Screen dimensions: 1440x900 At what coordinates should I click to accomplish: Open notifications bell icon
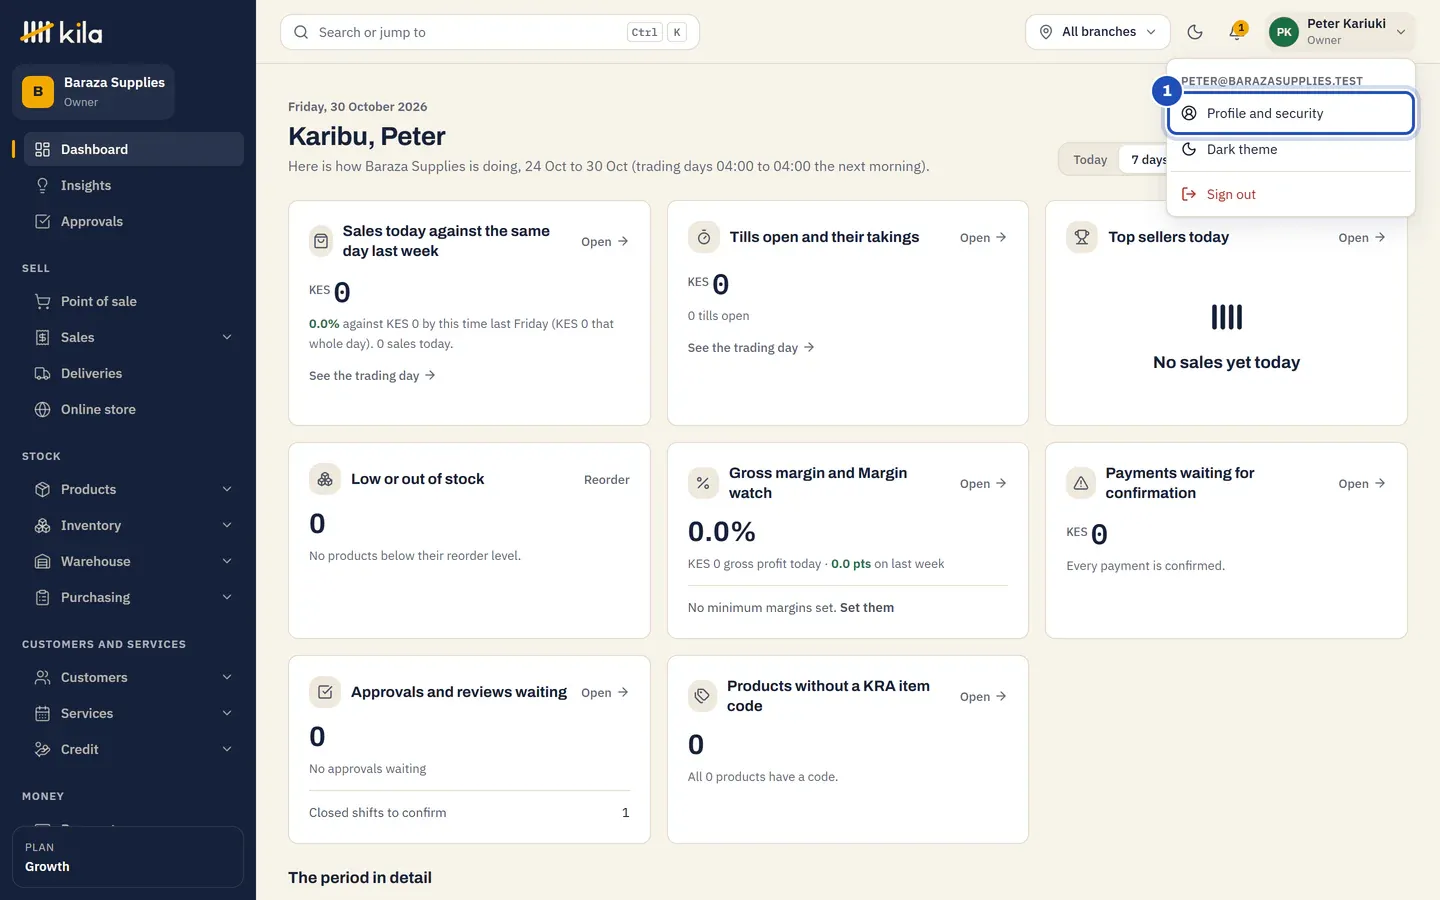pyautogui.click(x=1237, y=32)
